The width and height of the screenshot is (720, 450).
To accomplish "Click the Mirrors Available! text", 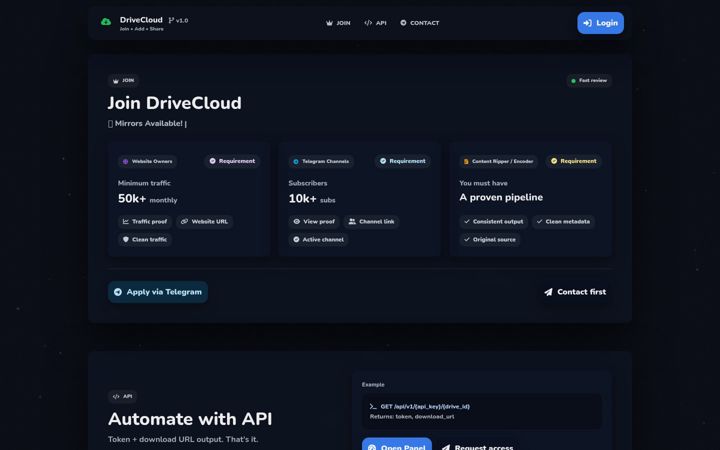I will point(148,123).
